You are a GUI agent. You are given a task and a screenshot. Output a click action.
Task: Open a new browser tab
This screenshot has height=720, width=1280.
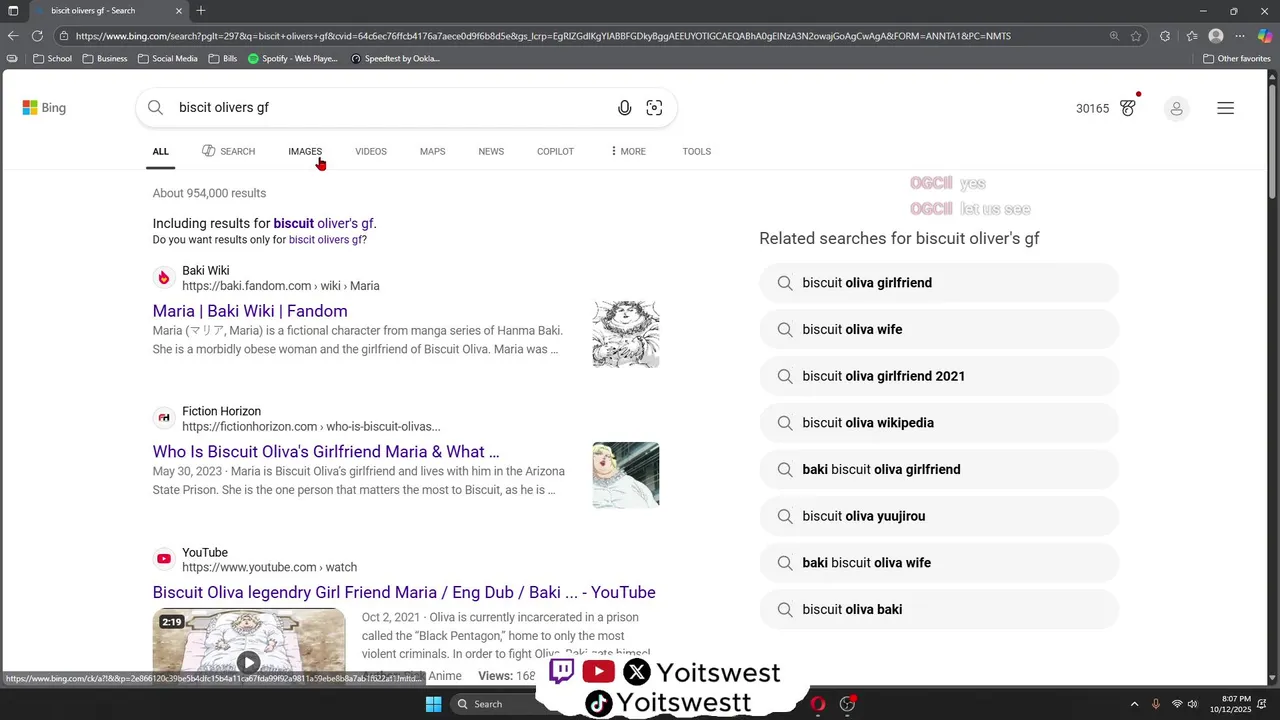coord(201,11)
